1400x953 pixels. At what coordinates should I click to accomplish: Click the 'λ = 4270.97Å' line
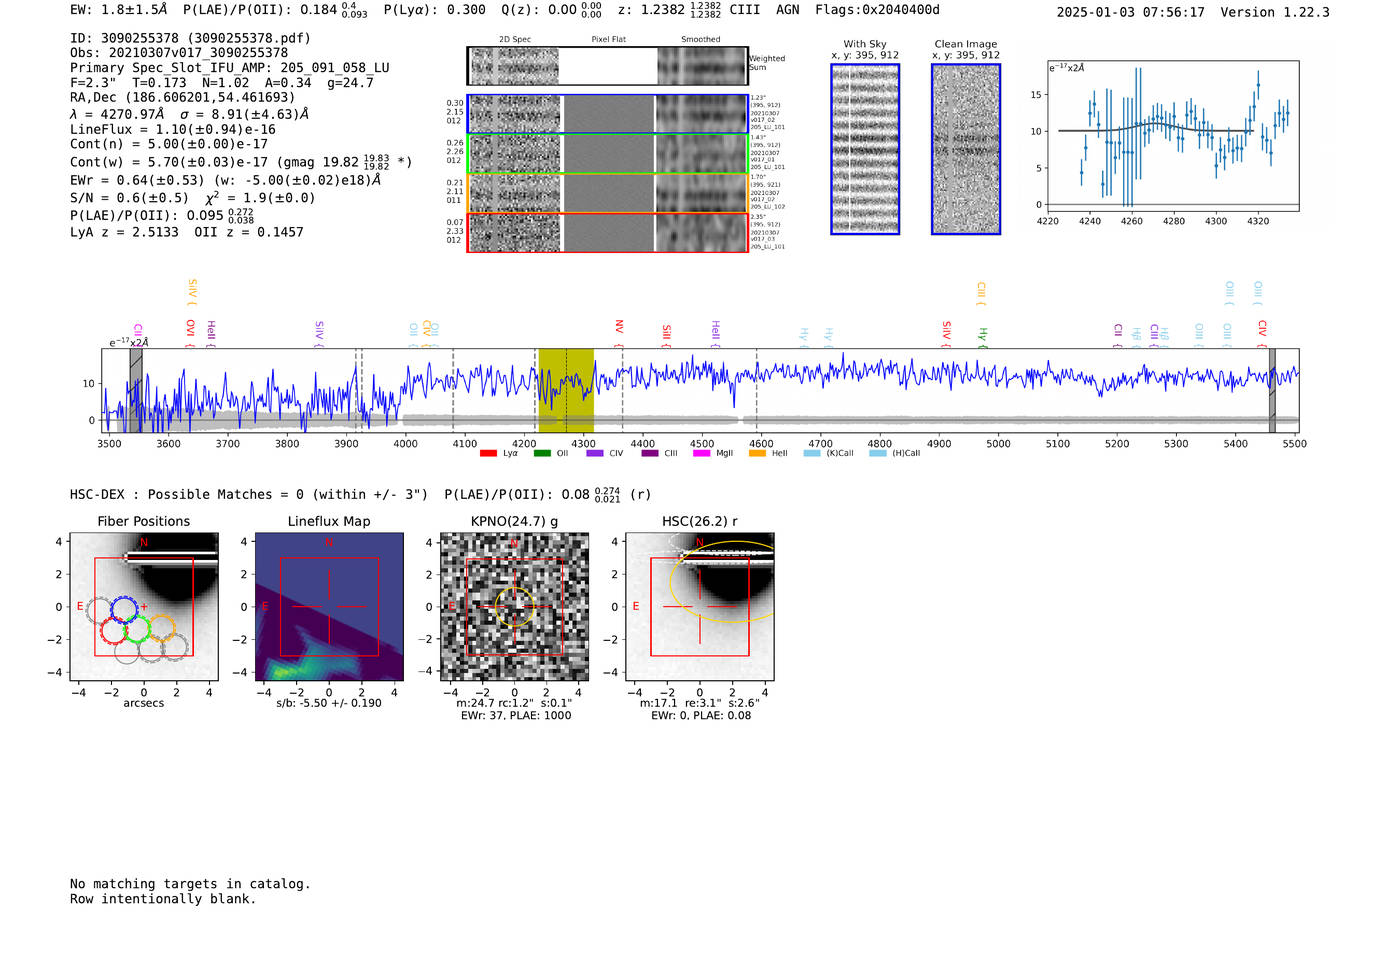(x=189, y=114)
